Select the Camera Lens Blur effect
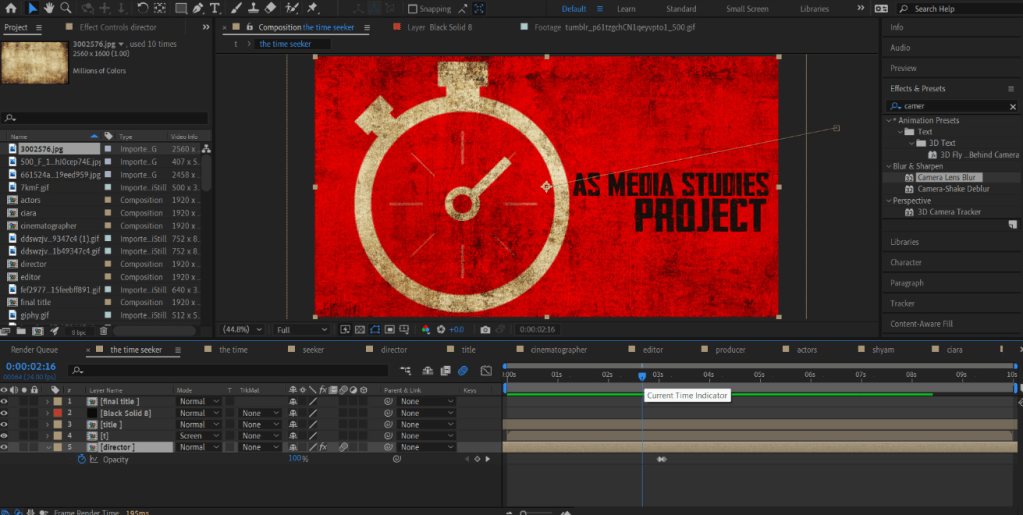Viewport: 1023px width, 515px height. pyautogui.click(x=948, y=177)
